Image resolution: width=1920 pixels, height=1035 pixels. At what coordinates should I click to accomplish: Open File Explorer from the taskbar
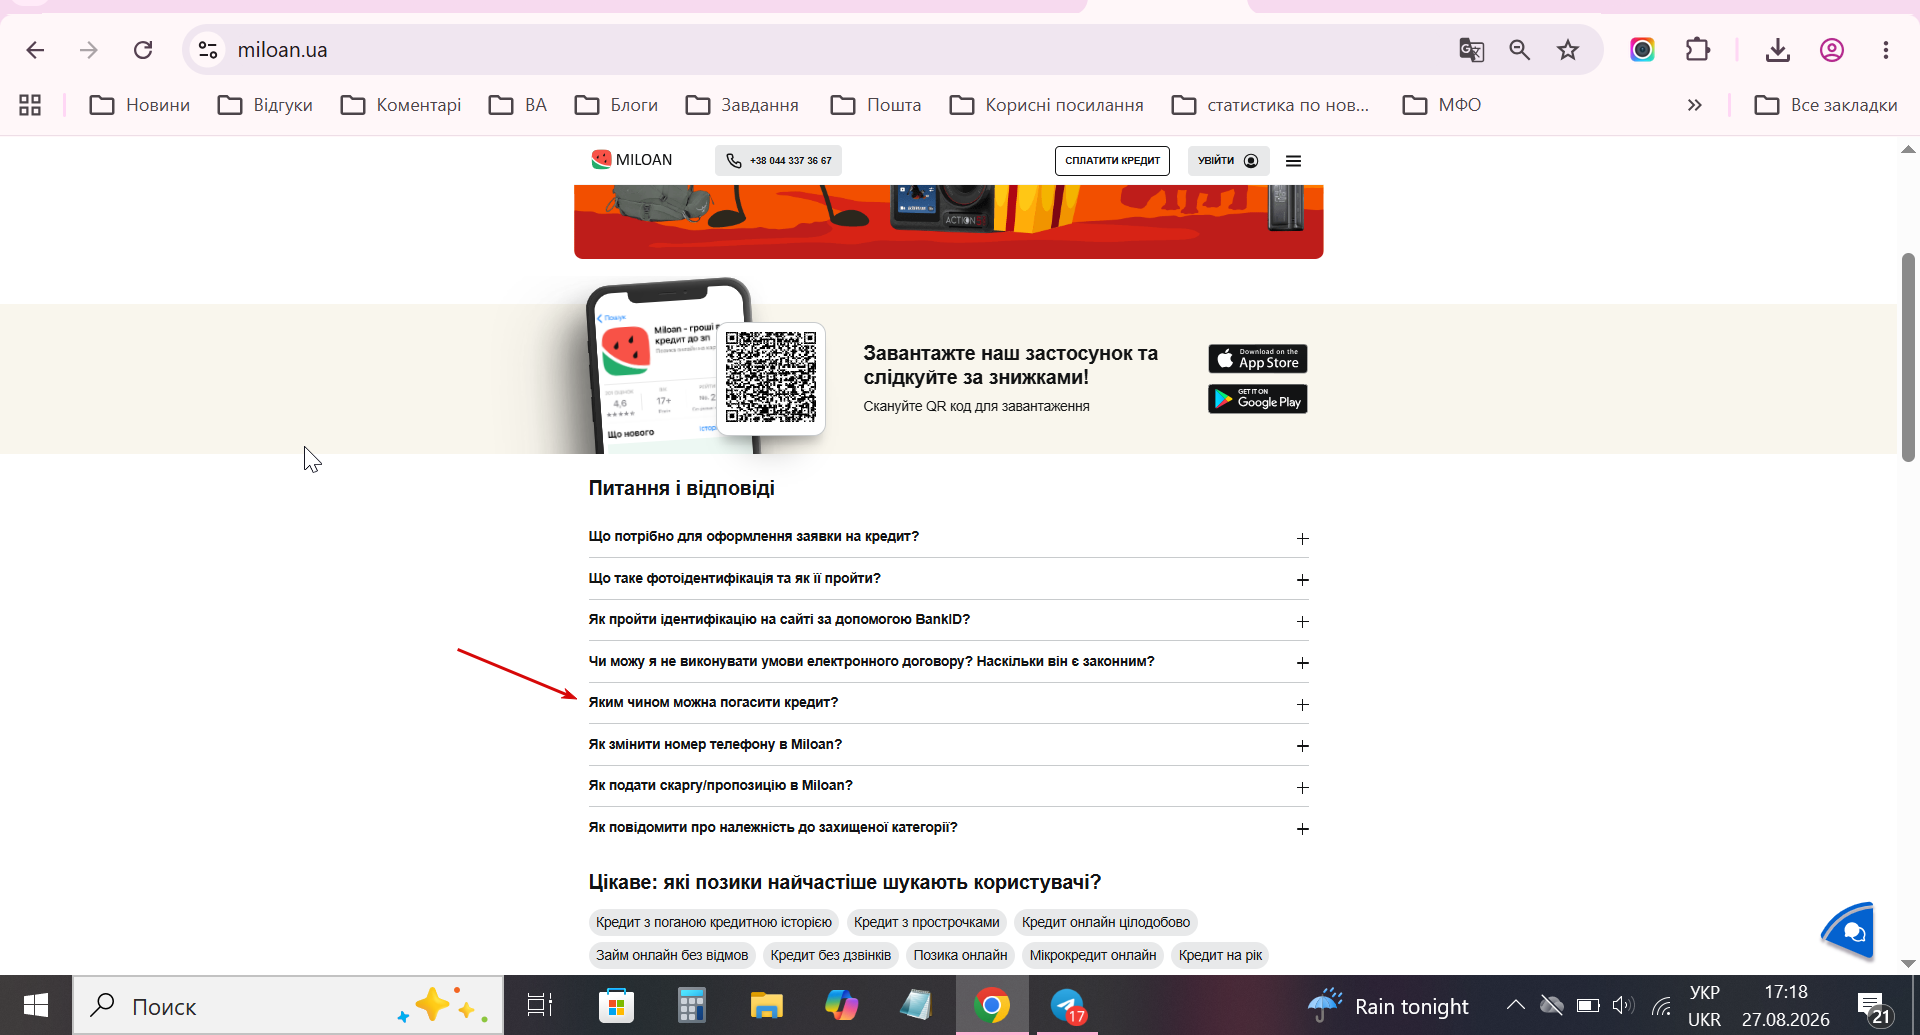[766, 1005]
